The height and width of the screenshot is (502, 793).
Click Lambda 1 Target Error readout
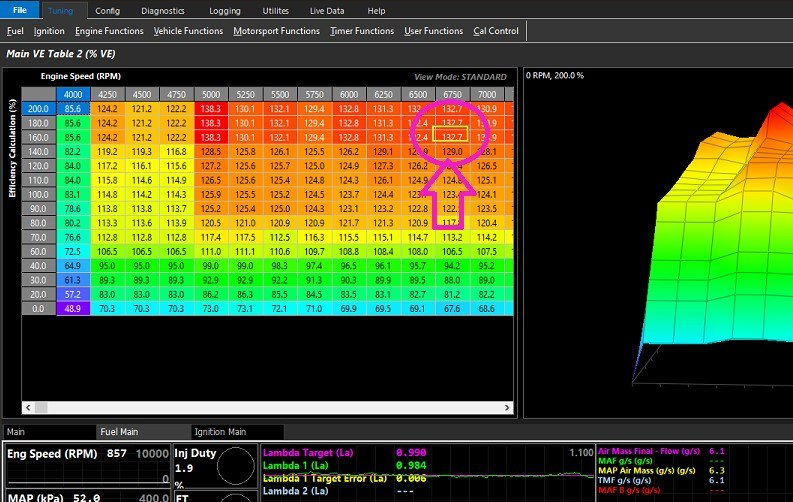click(x=344, y=478)
